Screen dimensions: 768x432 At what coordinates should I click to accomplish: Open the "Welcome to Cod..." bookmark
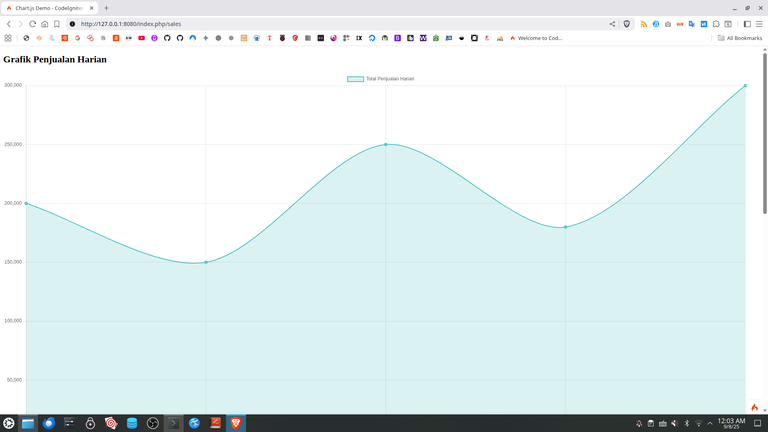tap(537, 38)
